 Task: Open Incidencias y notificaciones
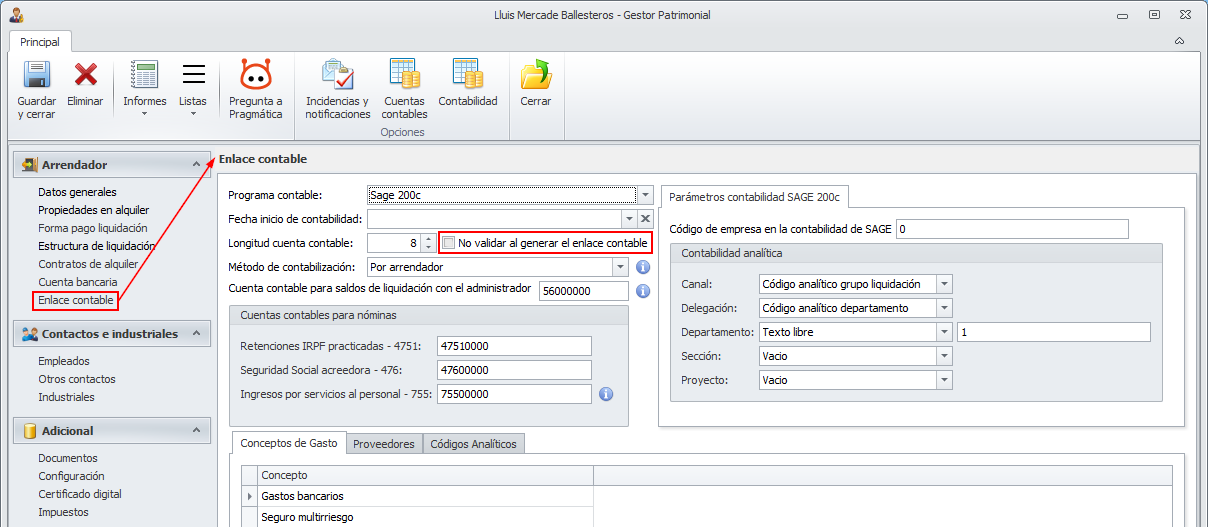click(338, 76)
